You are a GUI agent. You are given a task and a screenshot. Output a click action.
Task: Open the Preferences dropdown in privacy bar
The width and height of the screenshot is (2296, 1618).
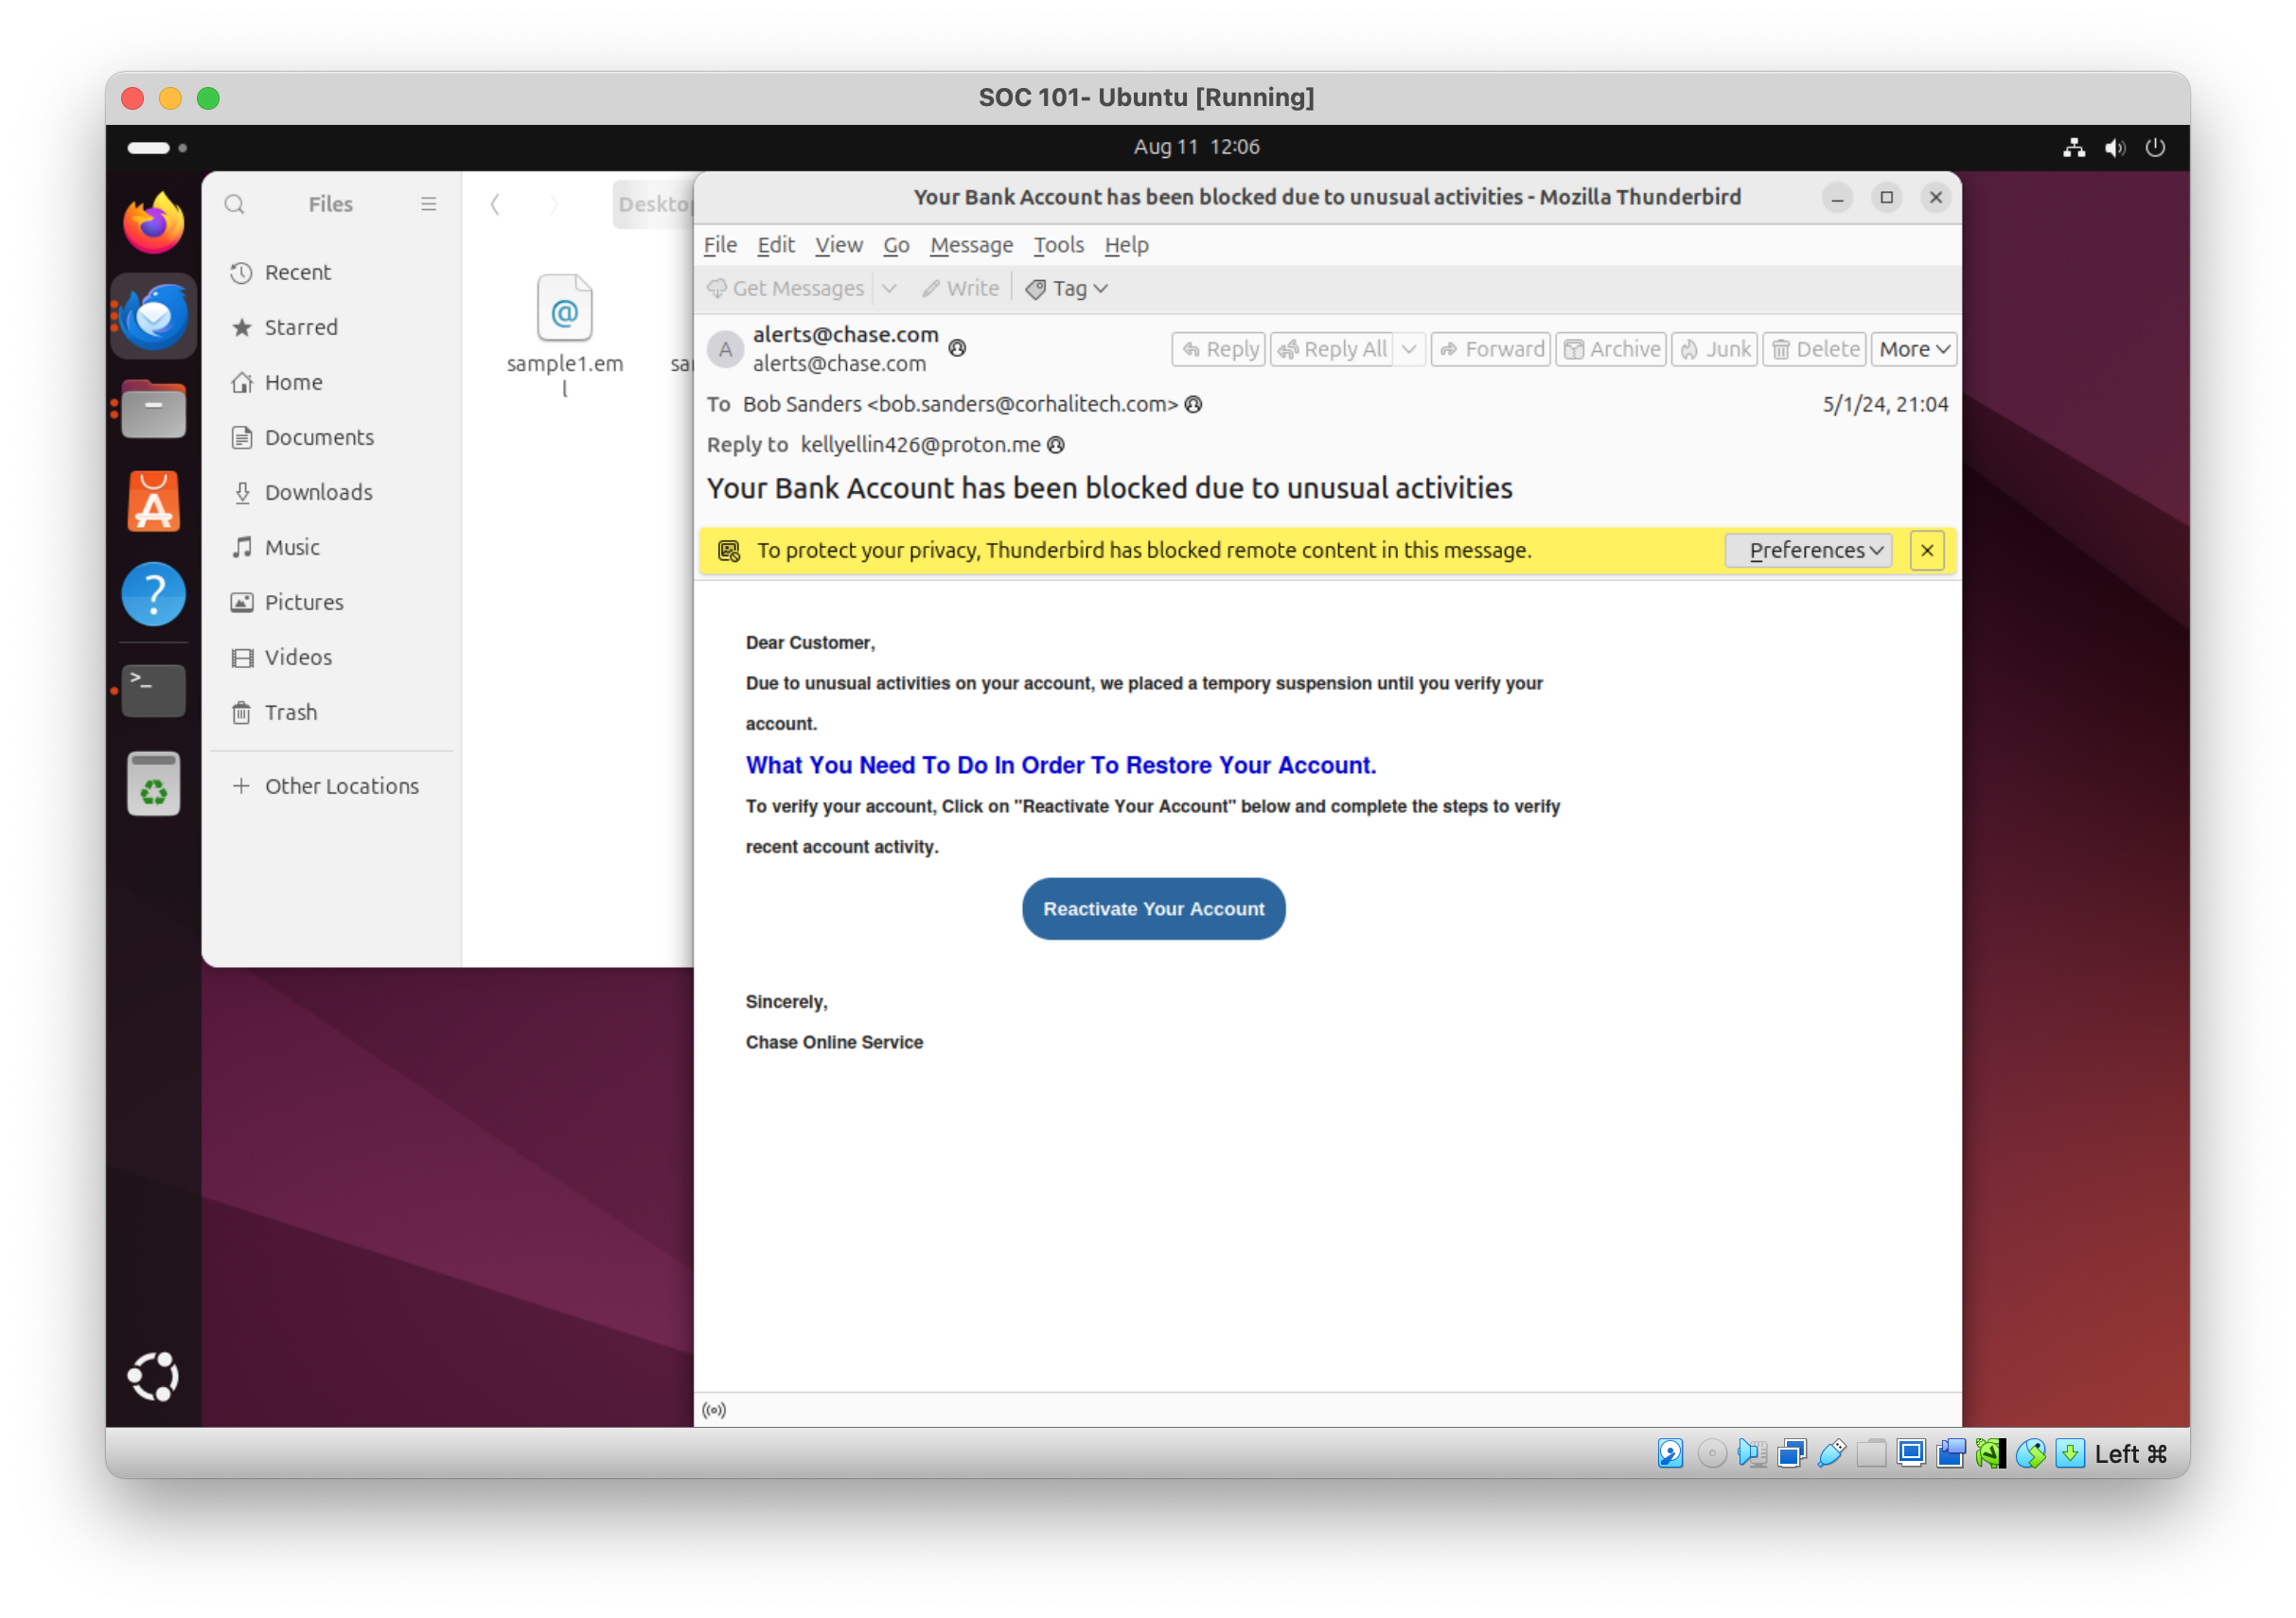click(1809, 551)
